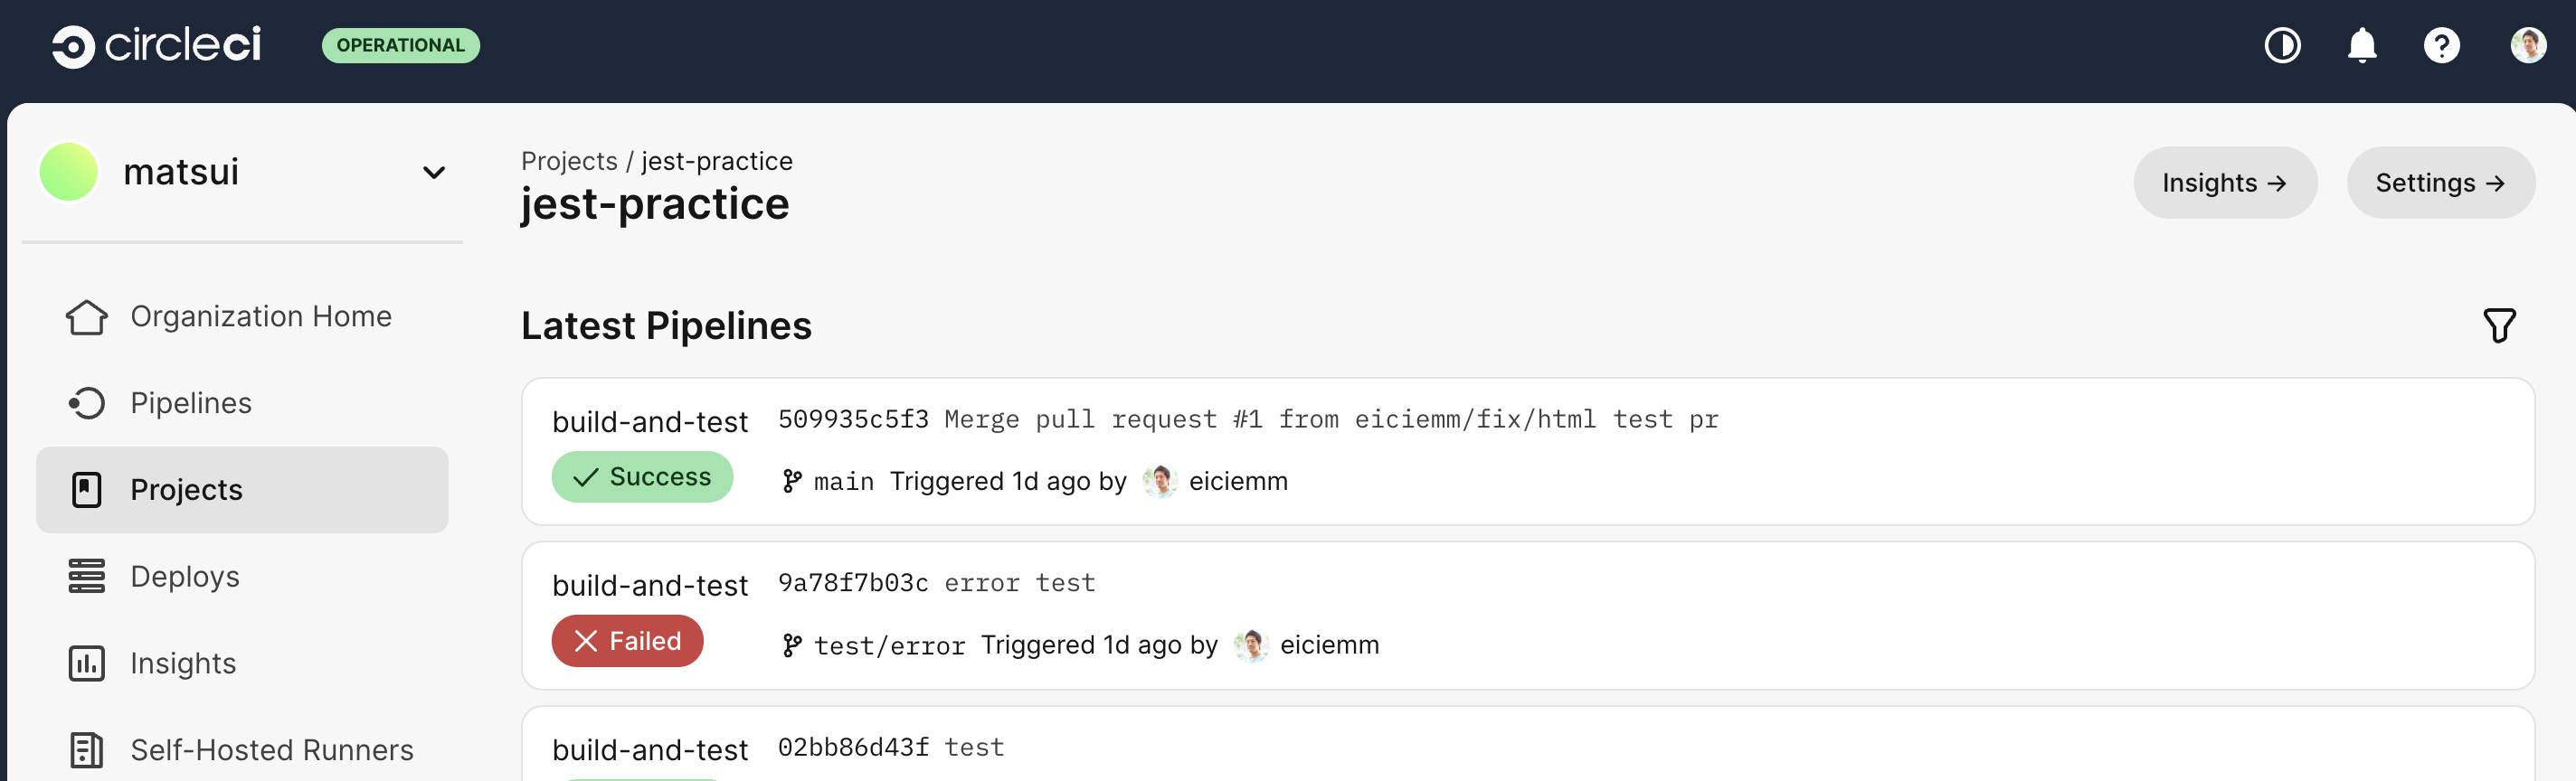2576x781 pixels.
Task: Click the CircleCI logo
Action: 155,45
